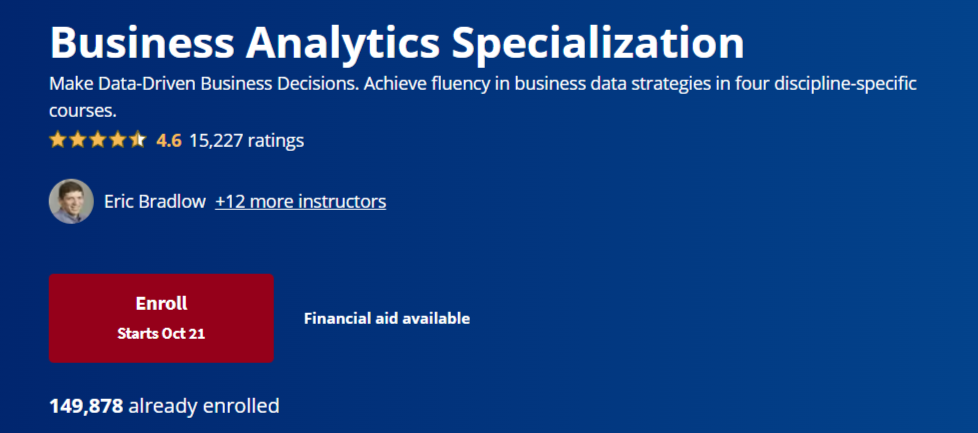Open the +12 more instructors link
This screenshot has width=978, height=433.
tap(300, 202)
